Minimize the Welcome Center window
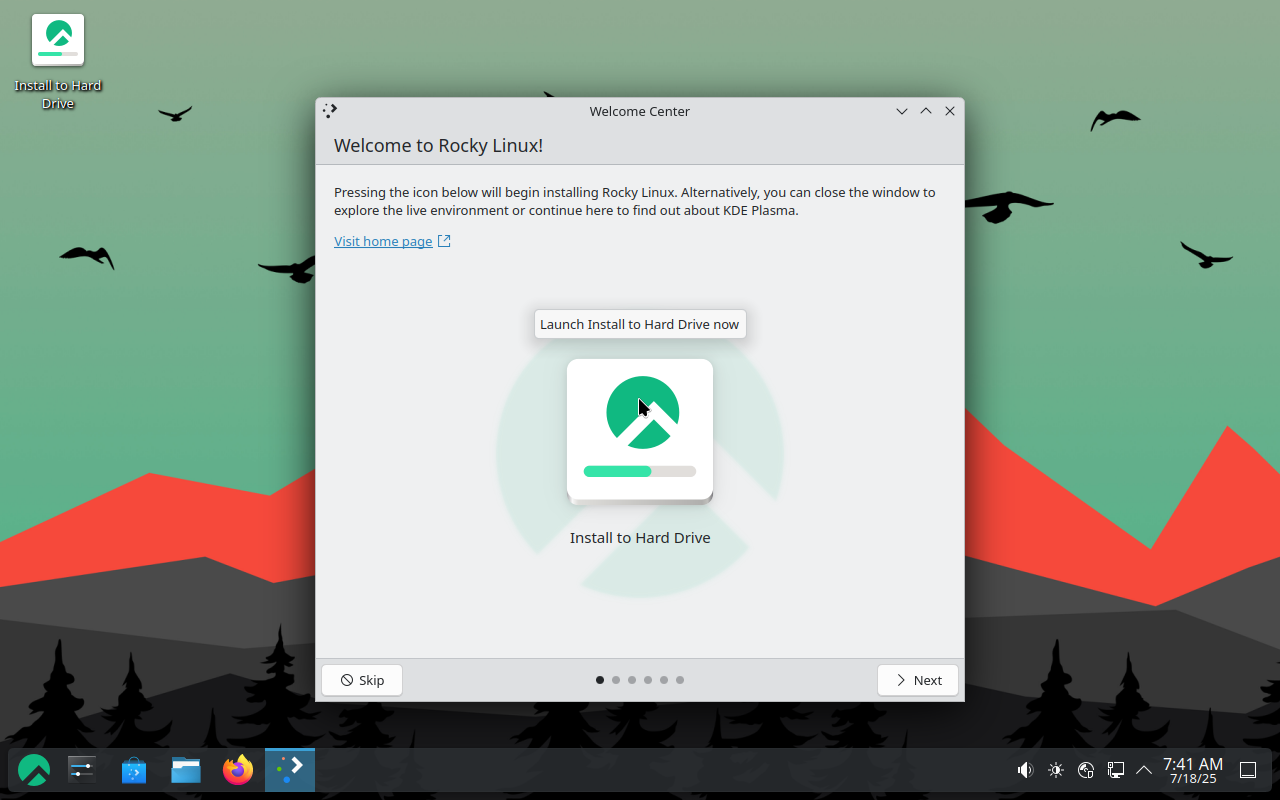 point(902,111)
